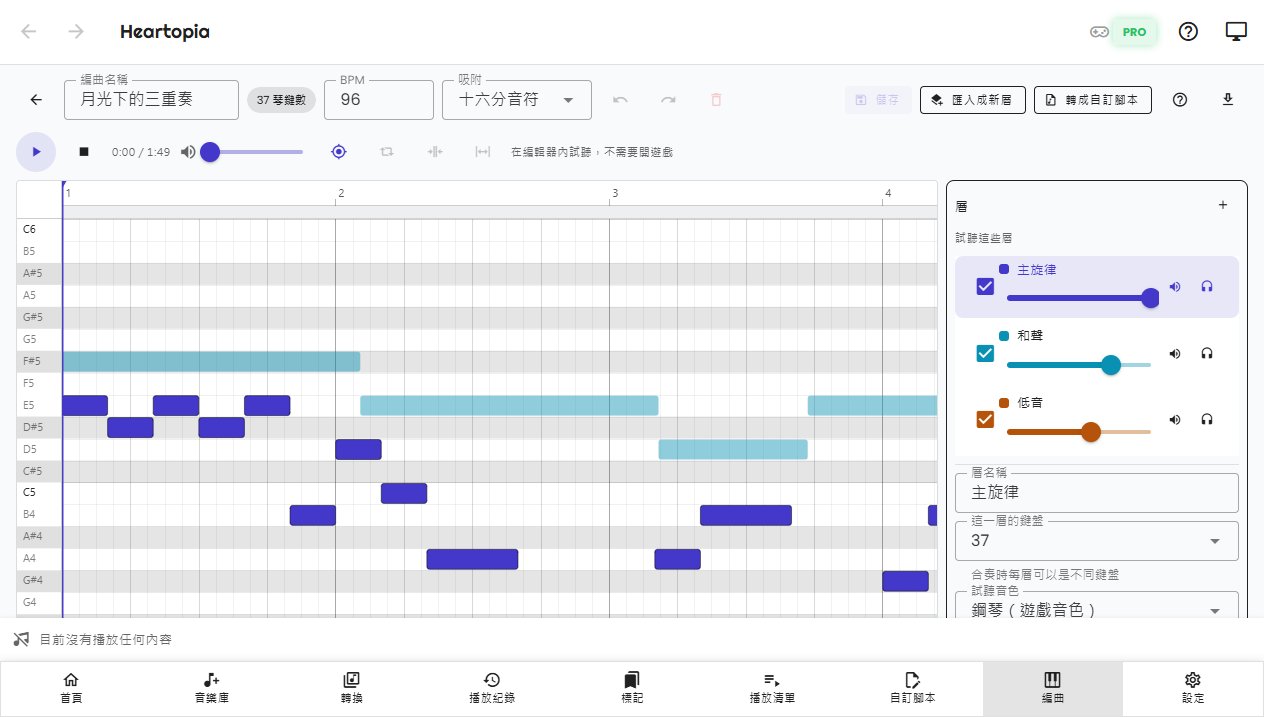Solo 低音 layer with headphones icon

[1207, 420]
